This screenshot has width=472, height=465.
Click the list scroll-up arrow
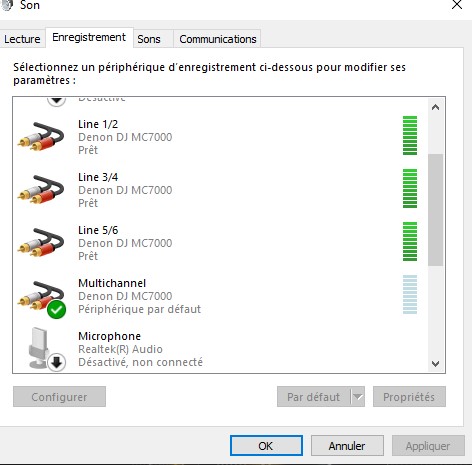(x=435, y=107)
